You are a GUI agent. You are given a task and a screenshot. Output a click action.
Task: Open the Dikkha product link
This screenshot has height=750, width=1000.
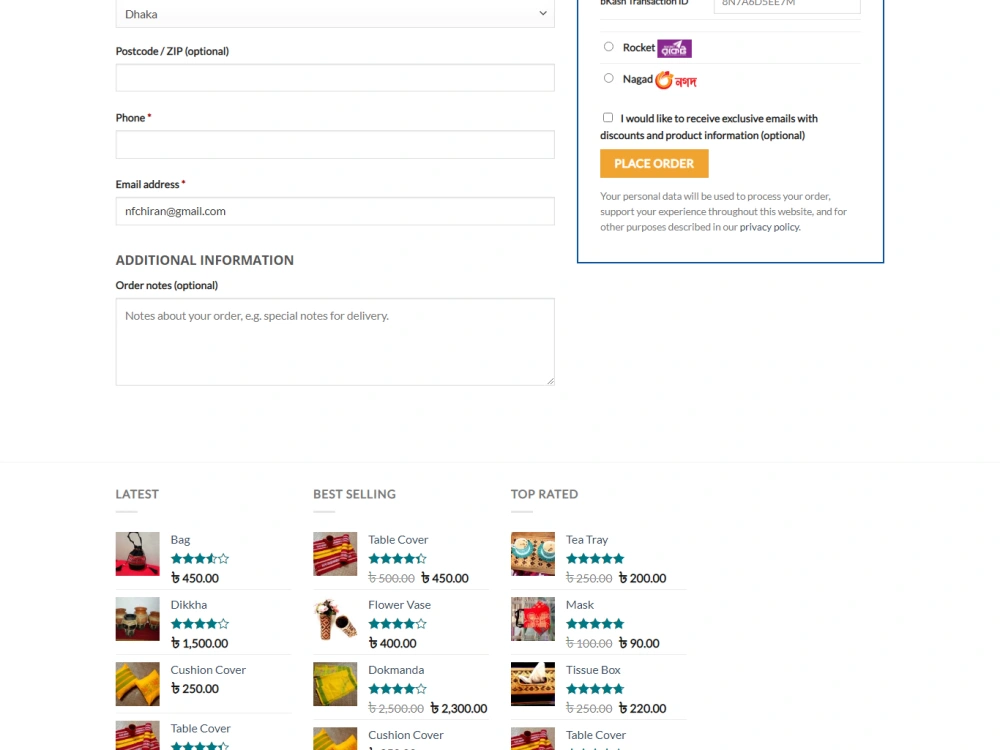point(188,605)
